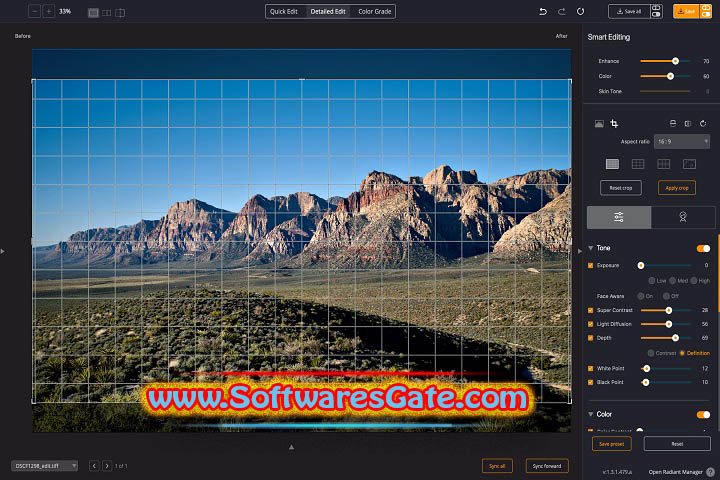Click Sync all button
This screenshot has height=480, width=720.
[497, 466]
